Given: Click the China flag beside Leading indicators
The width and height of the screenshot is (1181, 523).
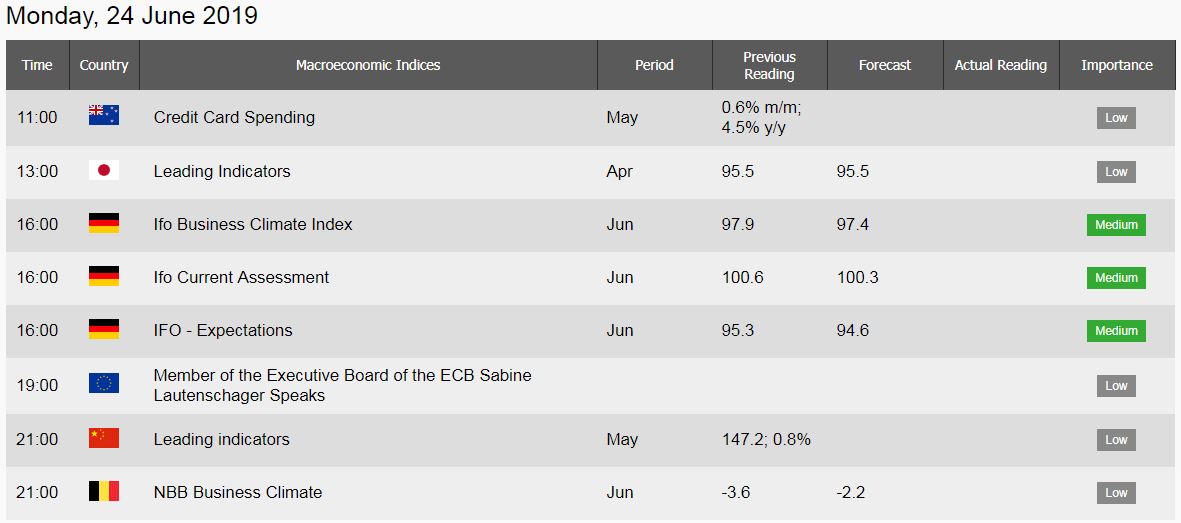Looking at the screenshot, I should [104, 439].
